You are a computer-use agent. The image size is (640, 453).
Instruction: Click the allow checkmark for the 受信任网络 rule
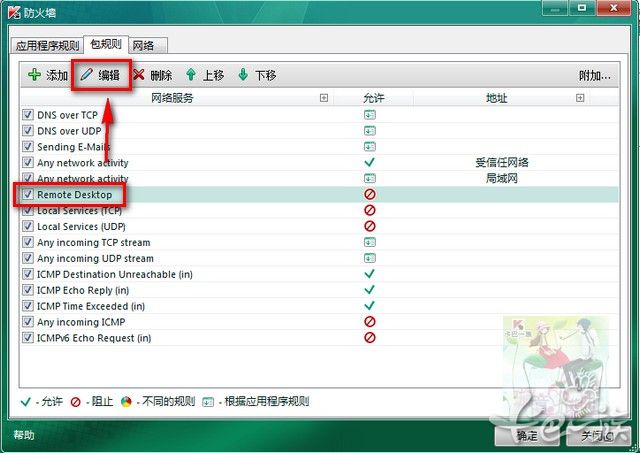coord(370,162)
